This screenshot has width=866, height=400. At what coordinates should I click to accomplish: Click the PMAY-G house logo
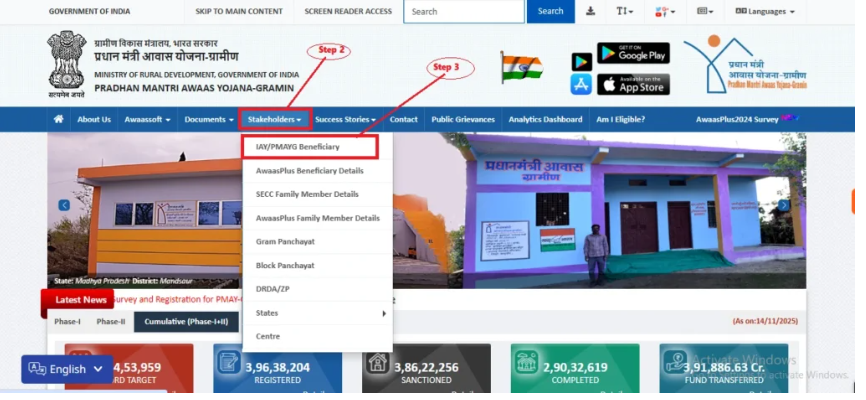743,62
